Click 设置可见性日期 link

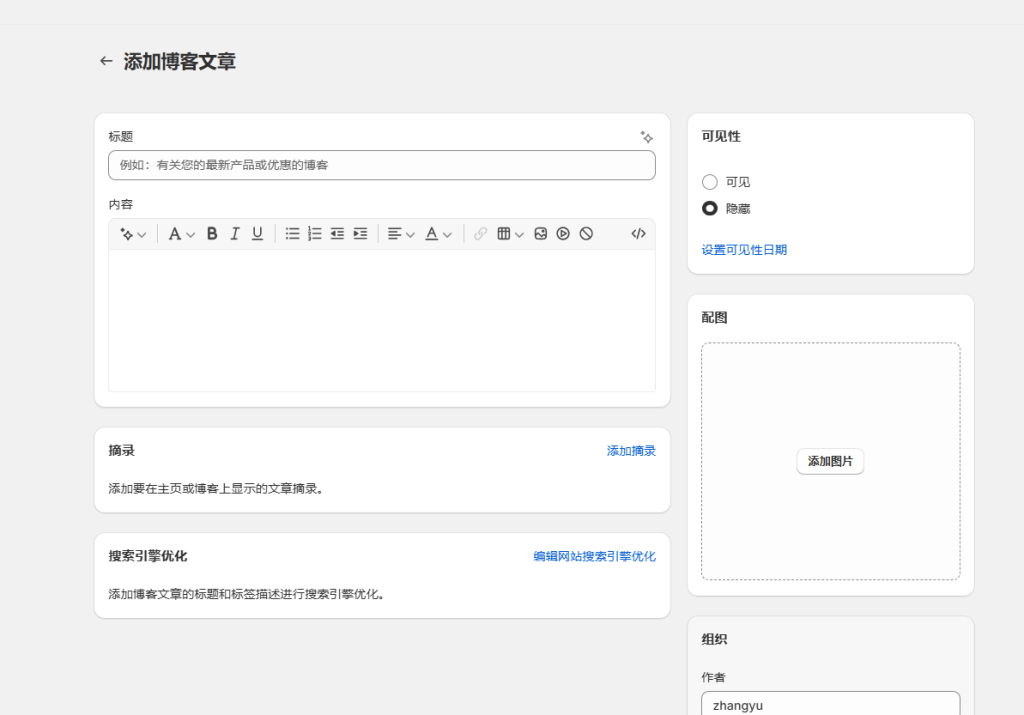[x=743, y=249]
